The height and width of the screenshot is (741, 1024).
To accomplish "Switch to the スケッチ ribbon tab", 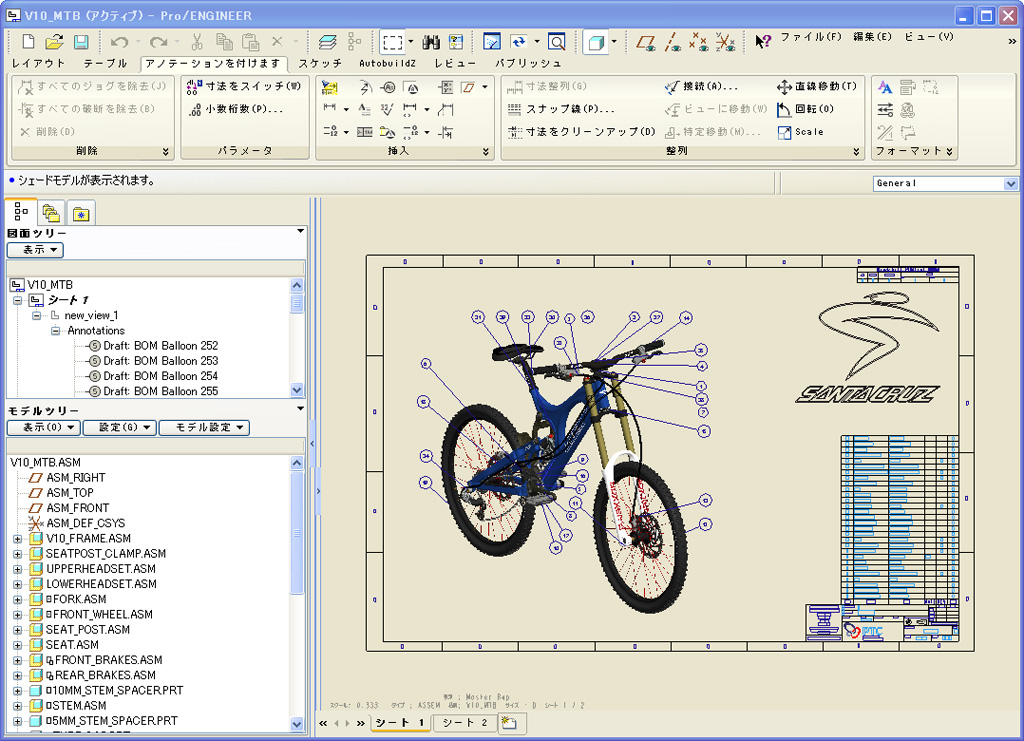I will coord(319,63).
